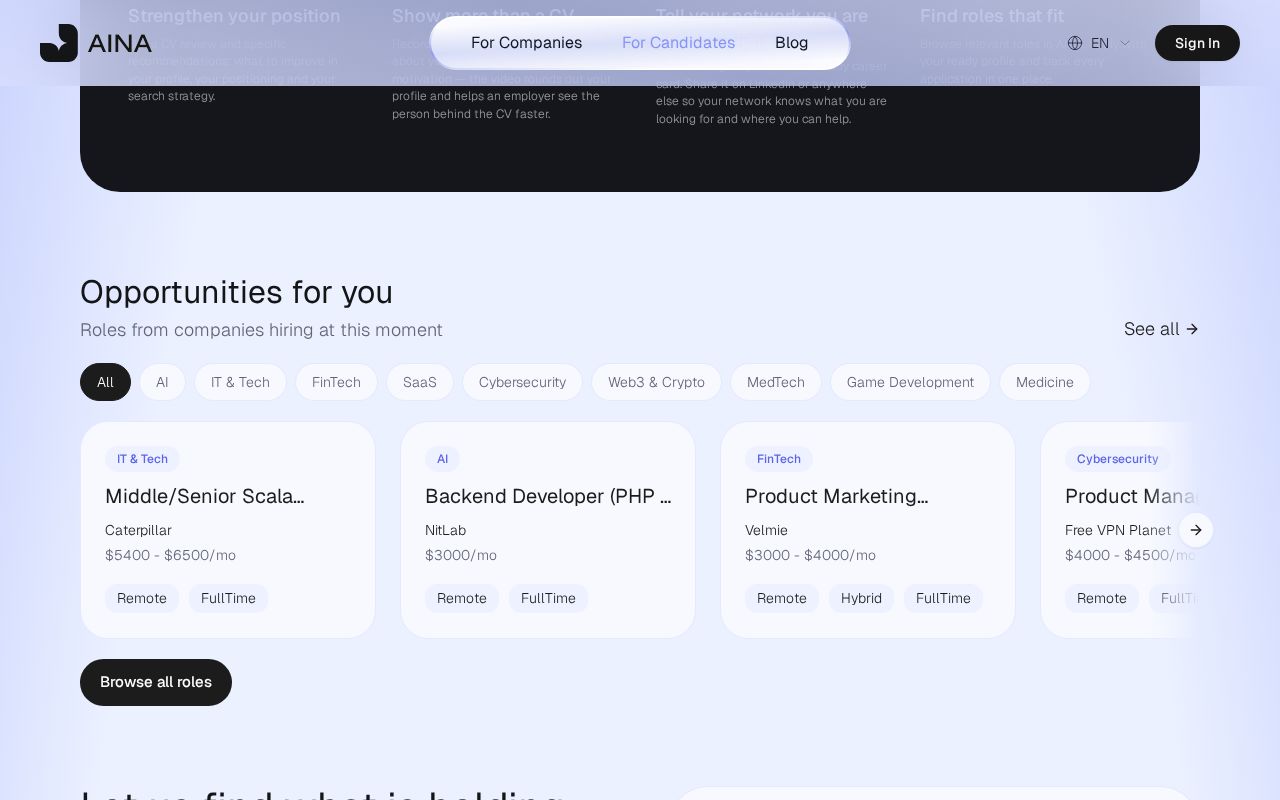Click the Cybersecurity badge on the card
Viewport: 1280px width, 800px height.
(1117, 459)
